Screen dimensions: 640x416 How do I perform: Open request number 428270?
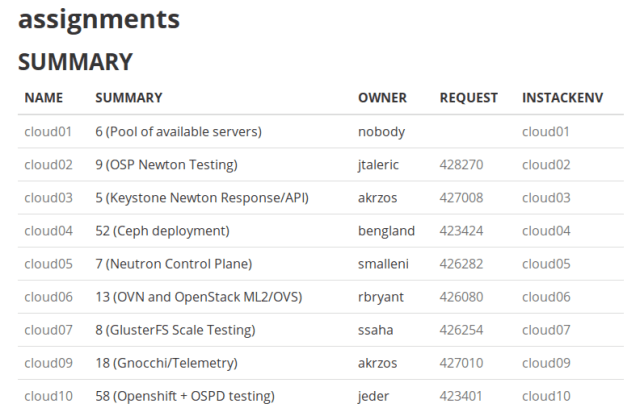coord(461,164)
